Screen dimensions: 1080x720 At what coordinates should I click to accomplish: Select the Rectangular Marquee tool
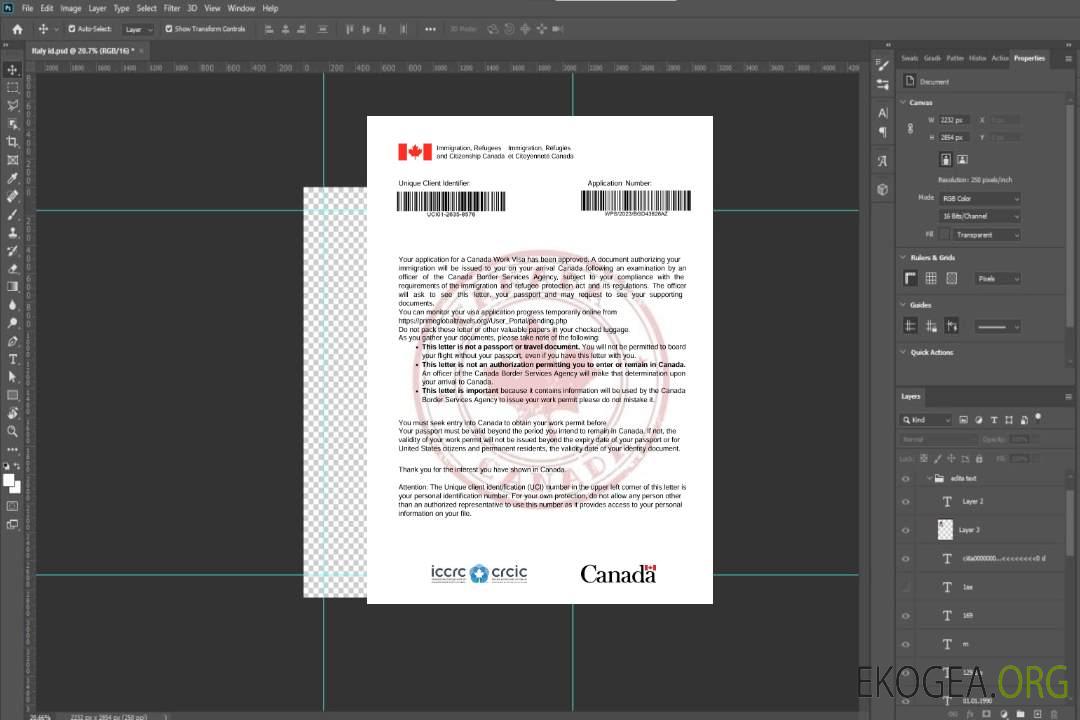12,88
